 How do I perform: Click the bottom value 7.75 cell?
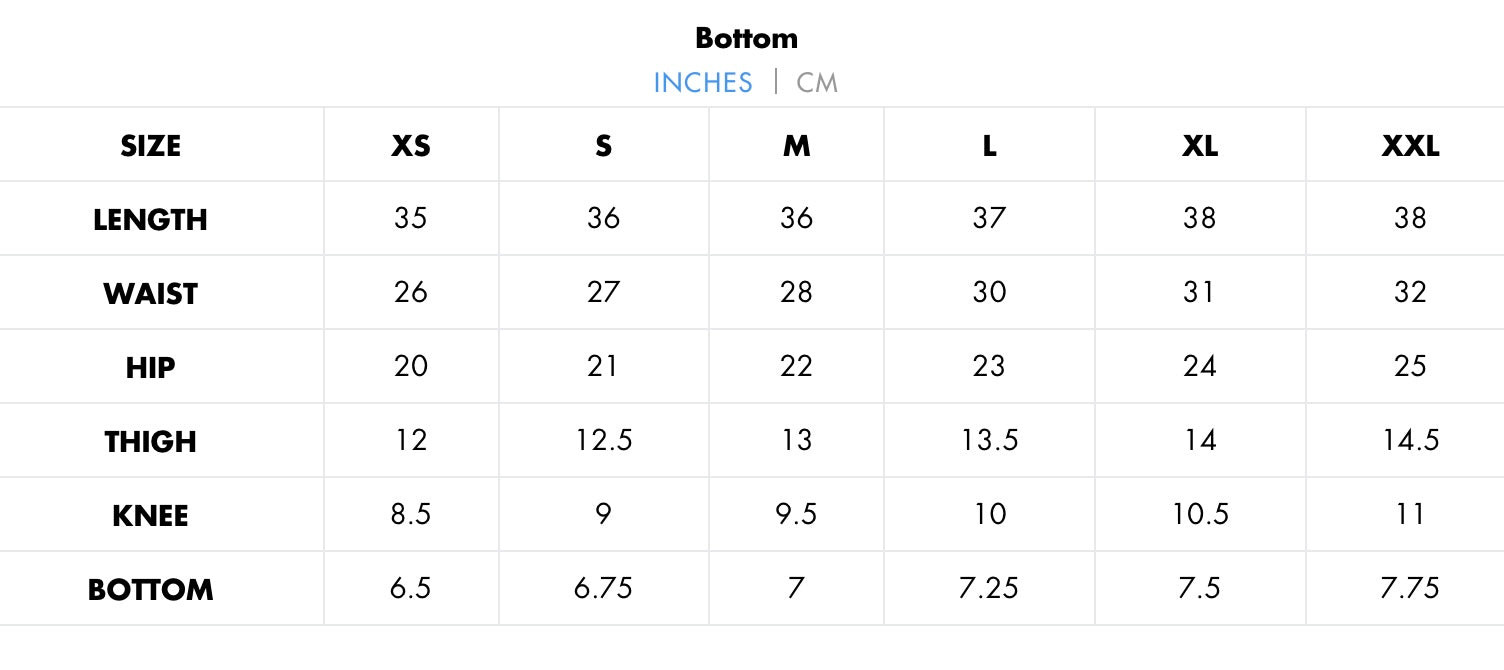(1410, 588)
